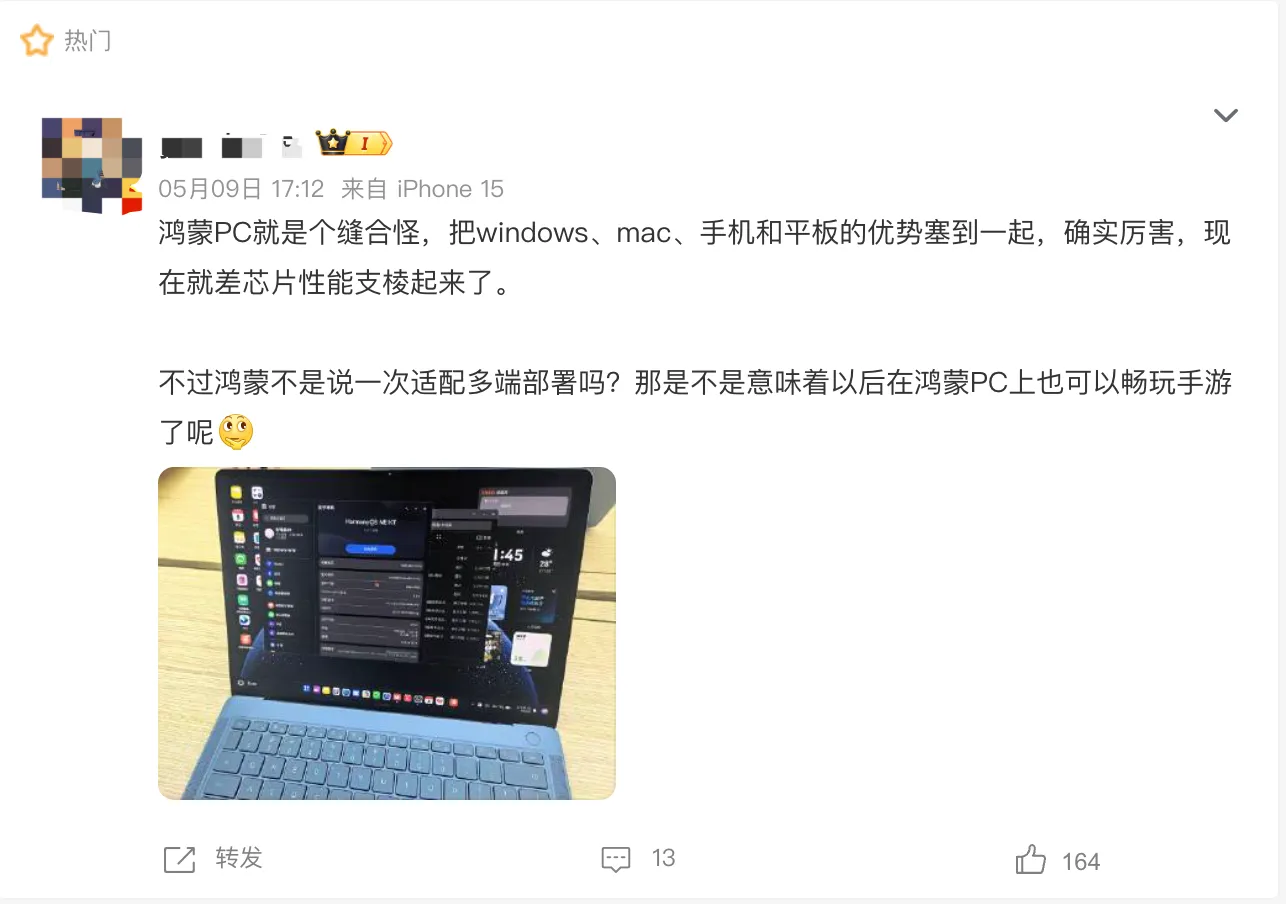
Task: Click the paragraph starting 鸿蒙PC就是个缝合怪
Action: (x=694, y=258)
